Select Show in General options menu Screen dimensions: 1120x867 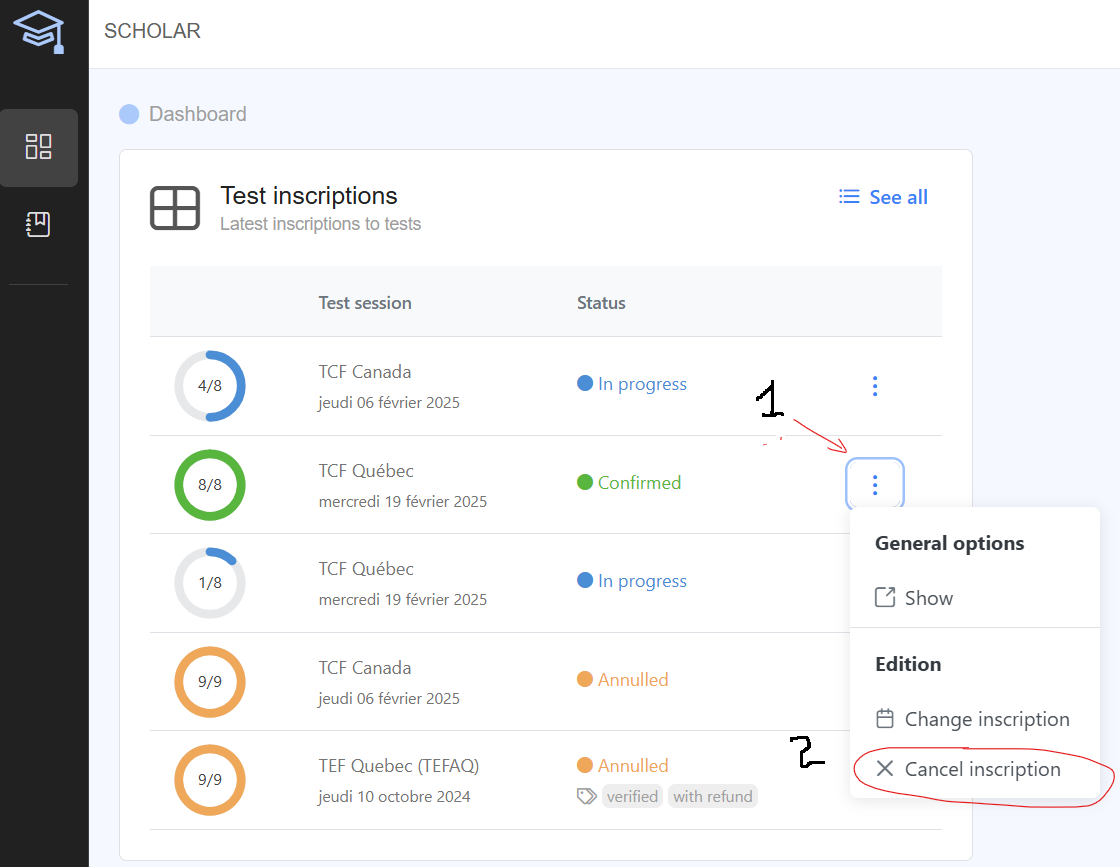coord(928,598)
